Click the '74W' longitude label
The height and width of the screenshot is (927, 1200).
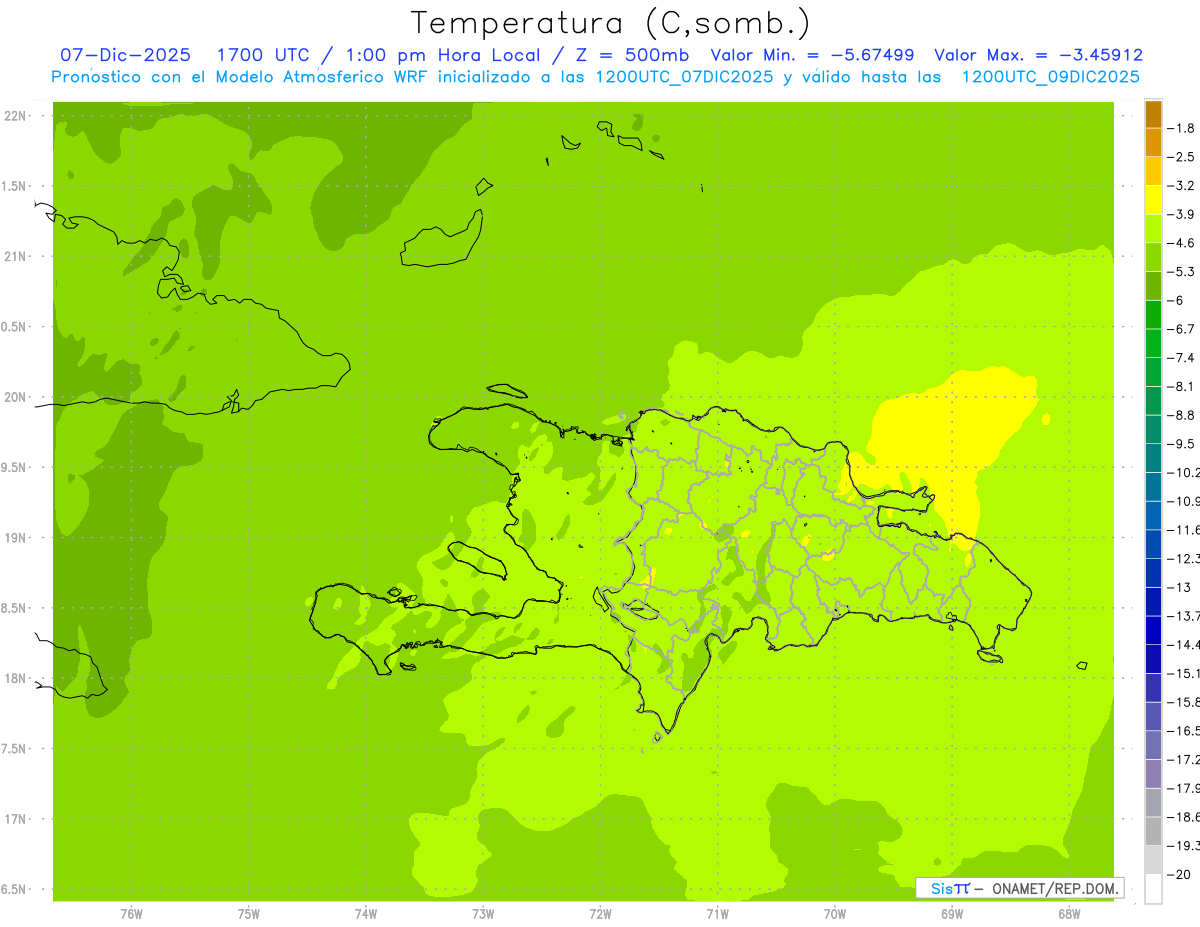366,913
